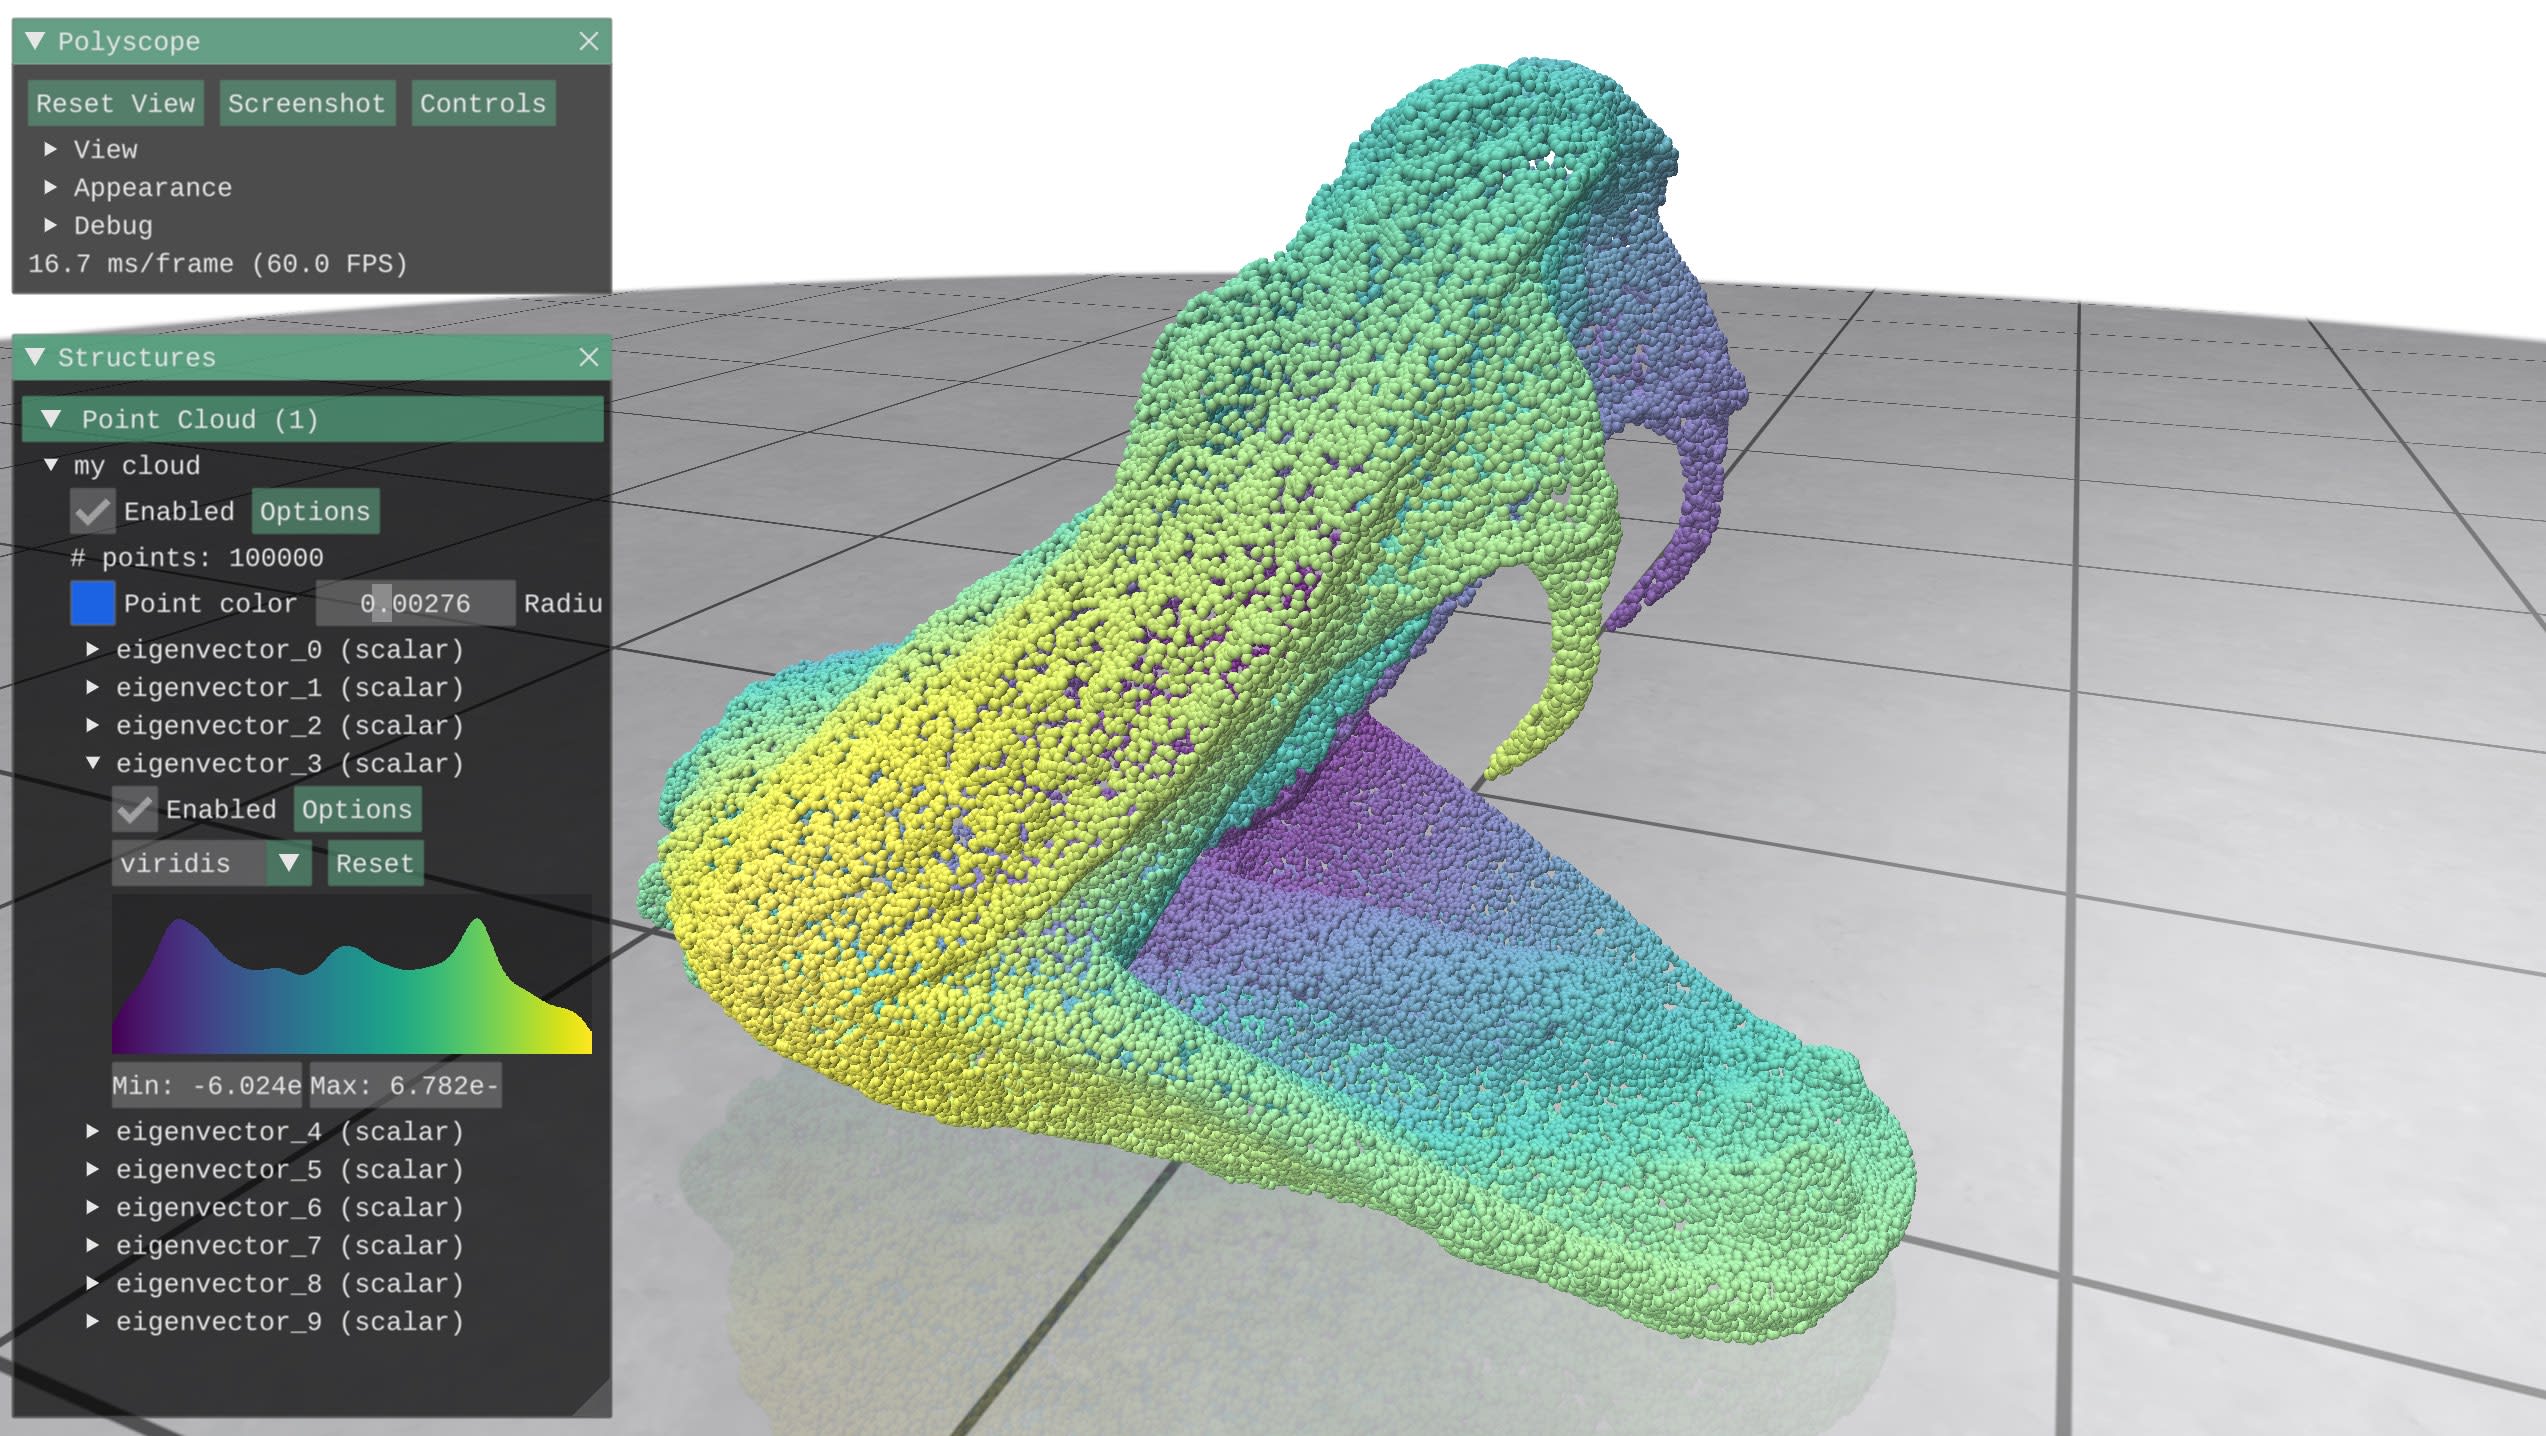The image size is (2546, 1436).
Task: Take a Screenshot
Action: pos(305,103)
